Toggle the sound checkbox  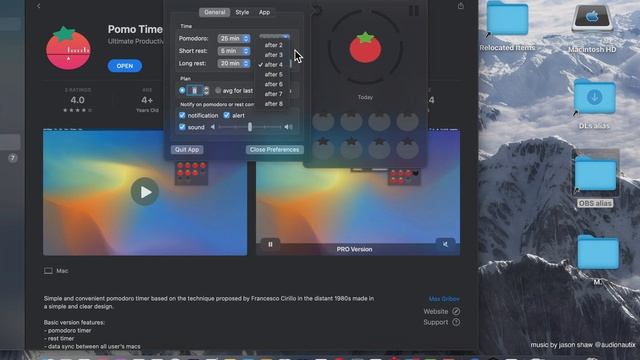(182, 127)
